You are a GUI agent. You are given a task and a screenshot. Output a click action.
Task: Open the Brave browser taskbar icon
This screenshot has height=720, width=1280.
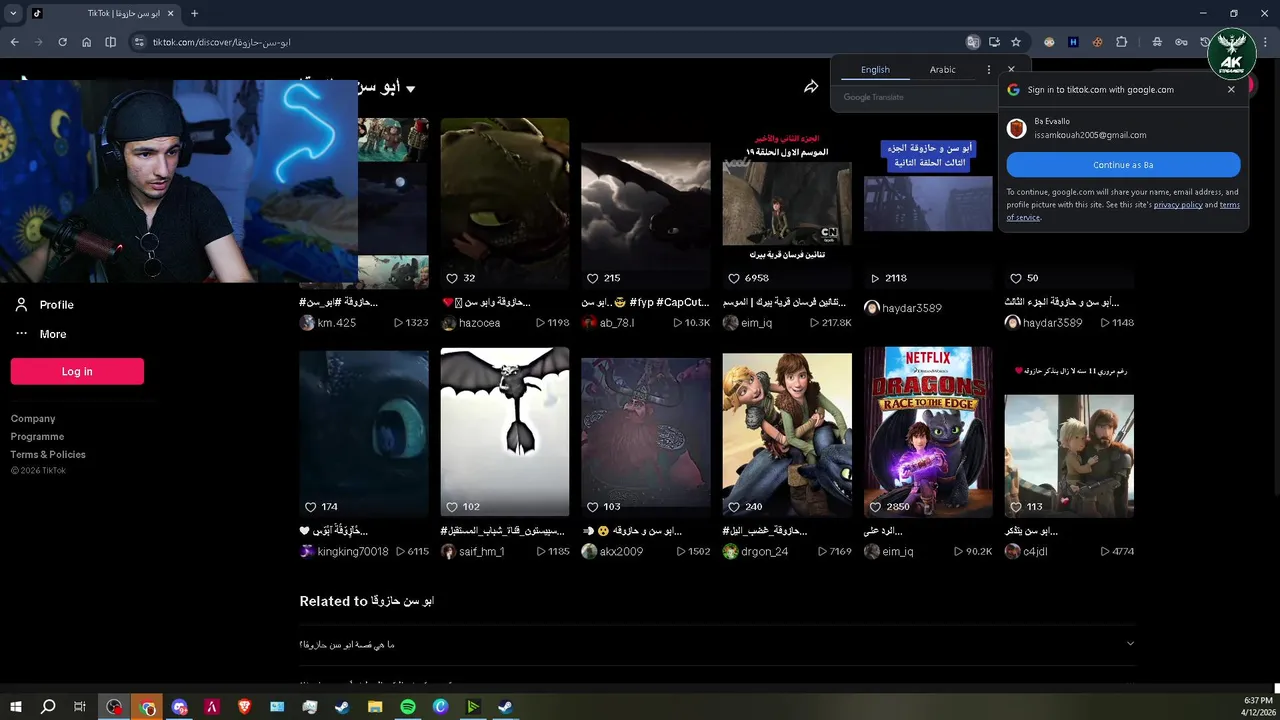pyautogui.click(x=245, y=707)
